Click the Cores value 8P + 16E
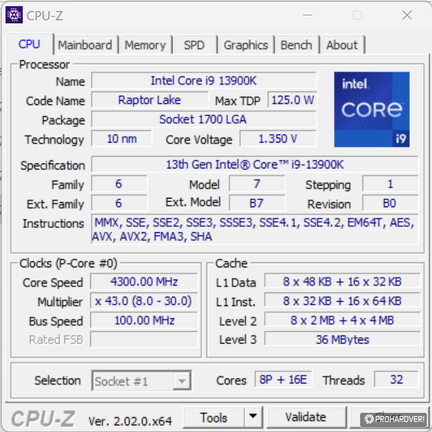The image size is (432, 432). (283, 380)
